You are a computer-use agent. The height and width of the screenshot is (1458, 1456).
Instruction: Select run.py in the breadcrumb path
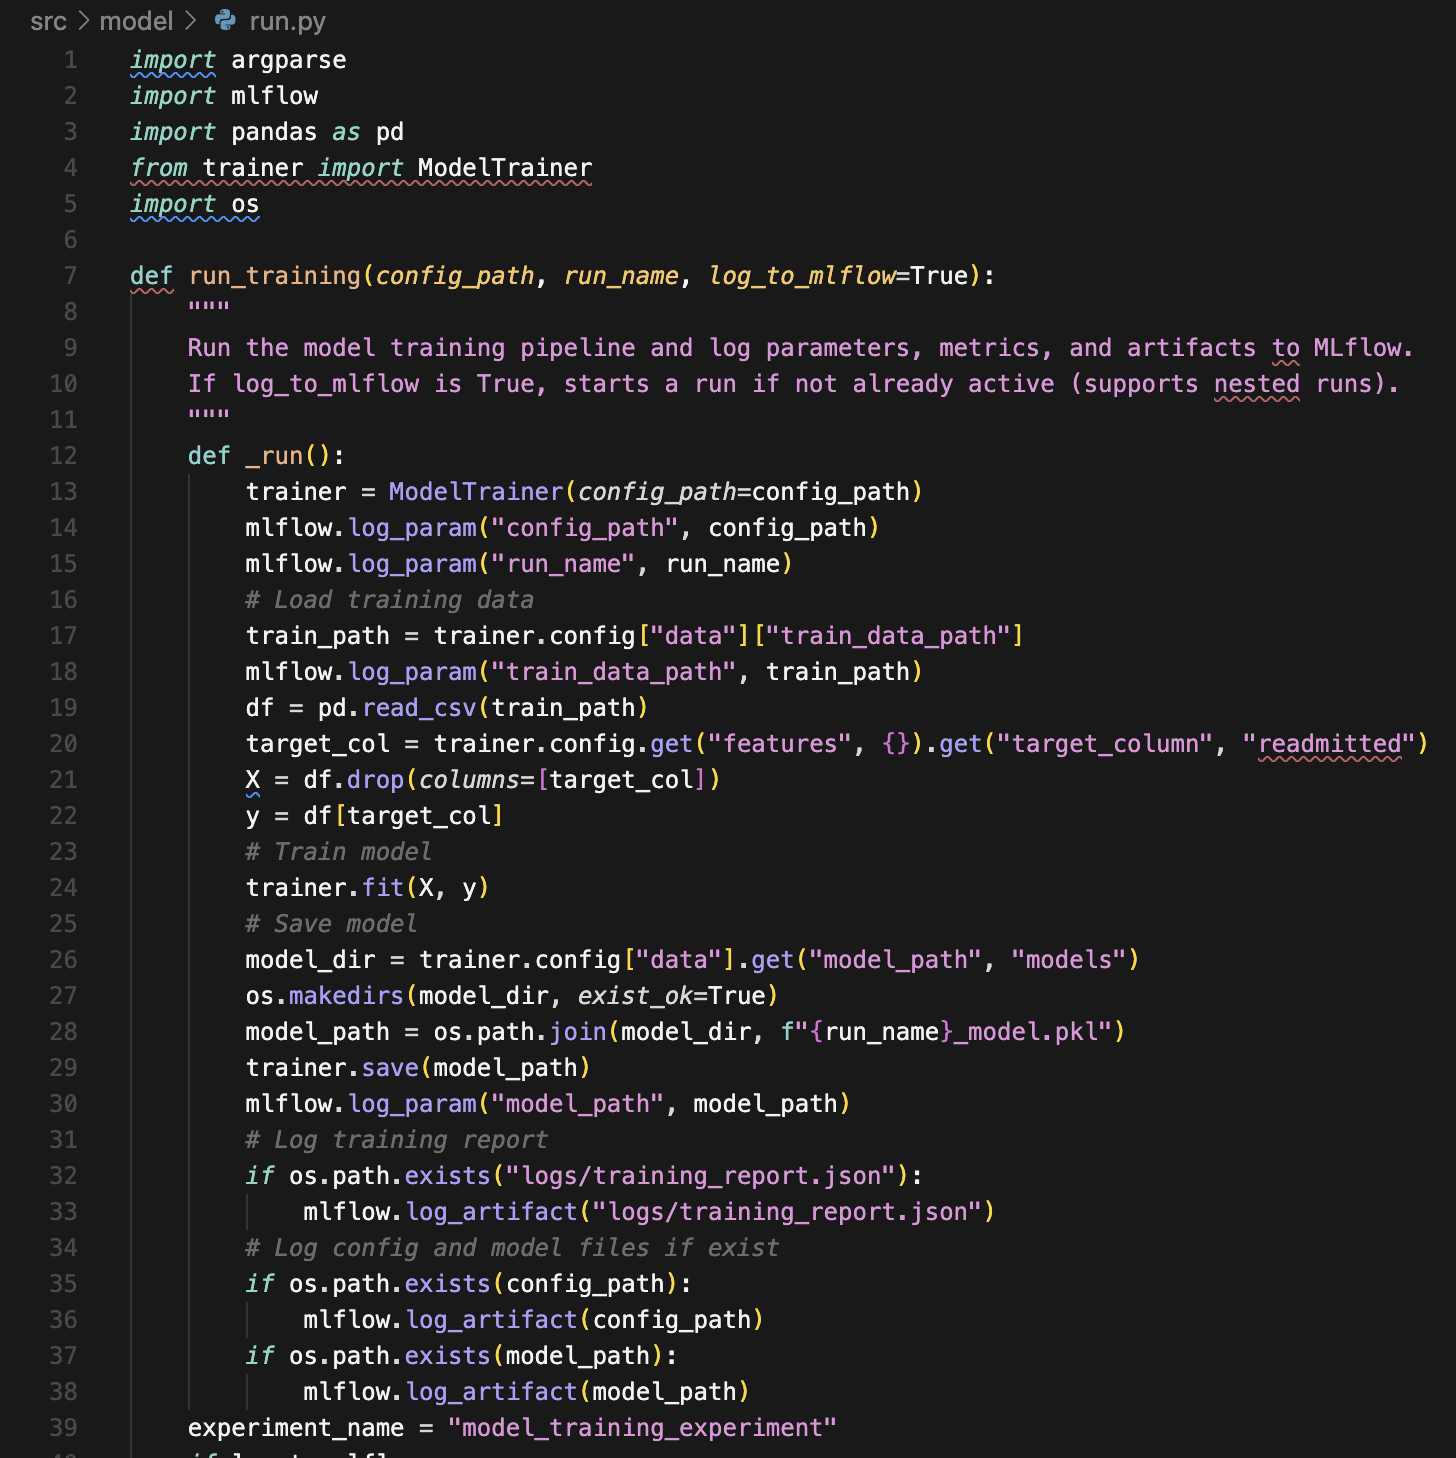tap(287, 21)
